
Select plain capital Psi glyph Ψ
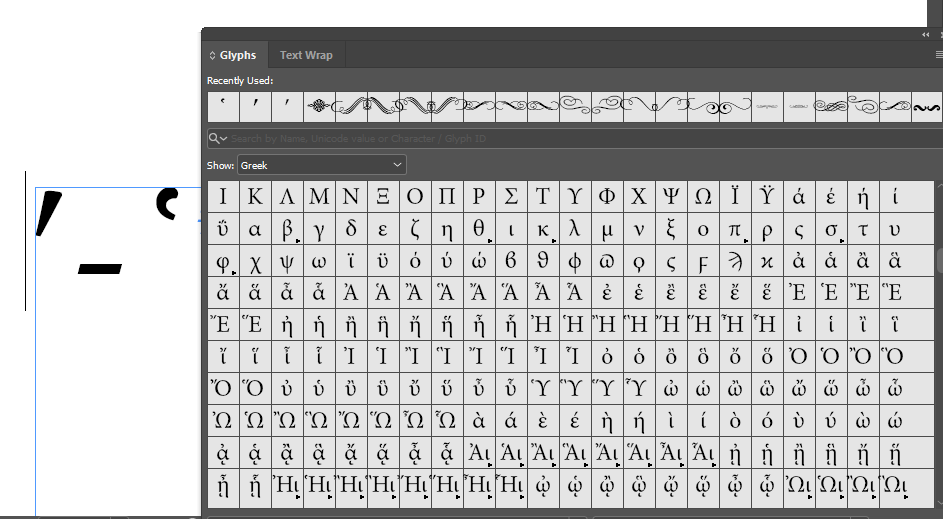click(671, 197)
